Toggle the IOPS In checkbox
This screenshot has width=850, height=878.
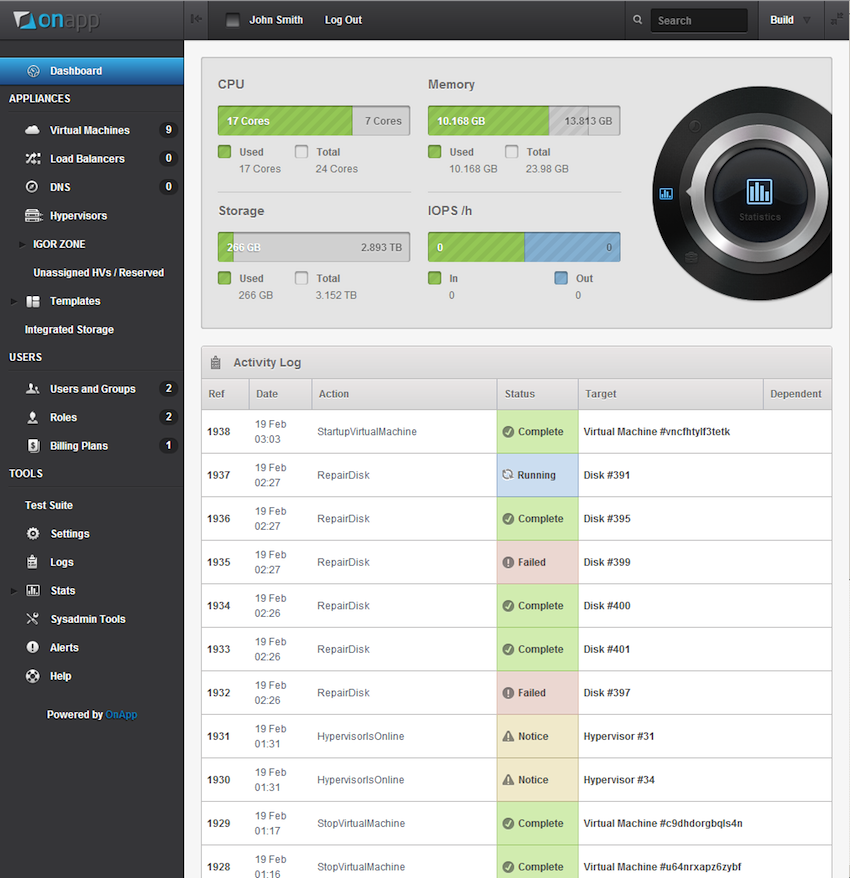point(435,278)
